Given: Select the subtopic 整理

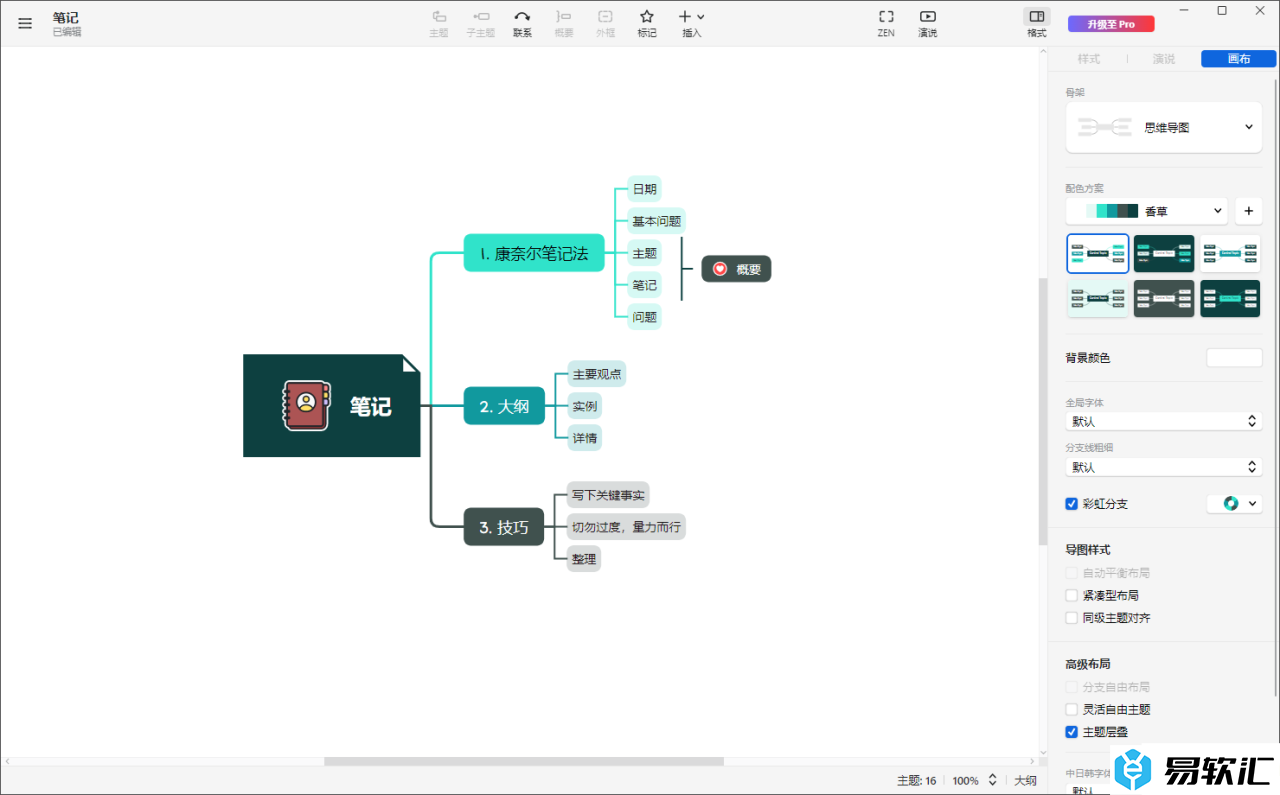Looking at the screenshot, I should coord(584,559).
